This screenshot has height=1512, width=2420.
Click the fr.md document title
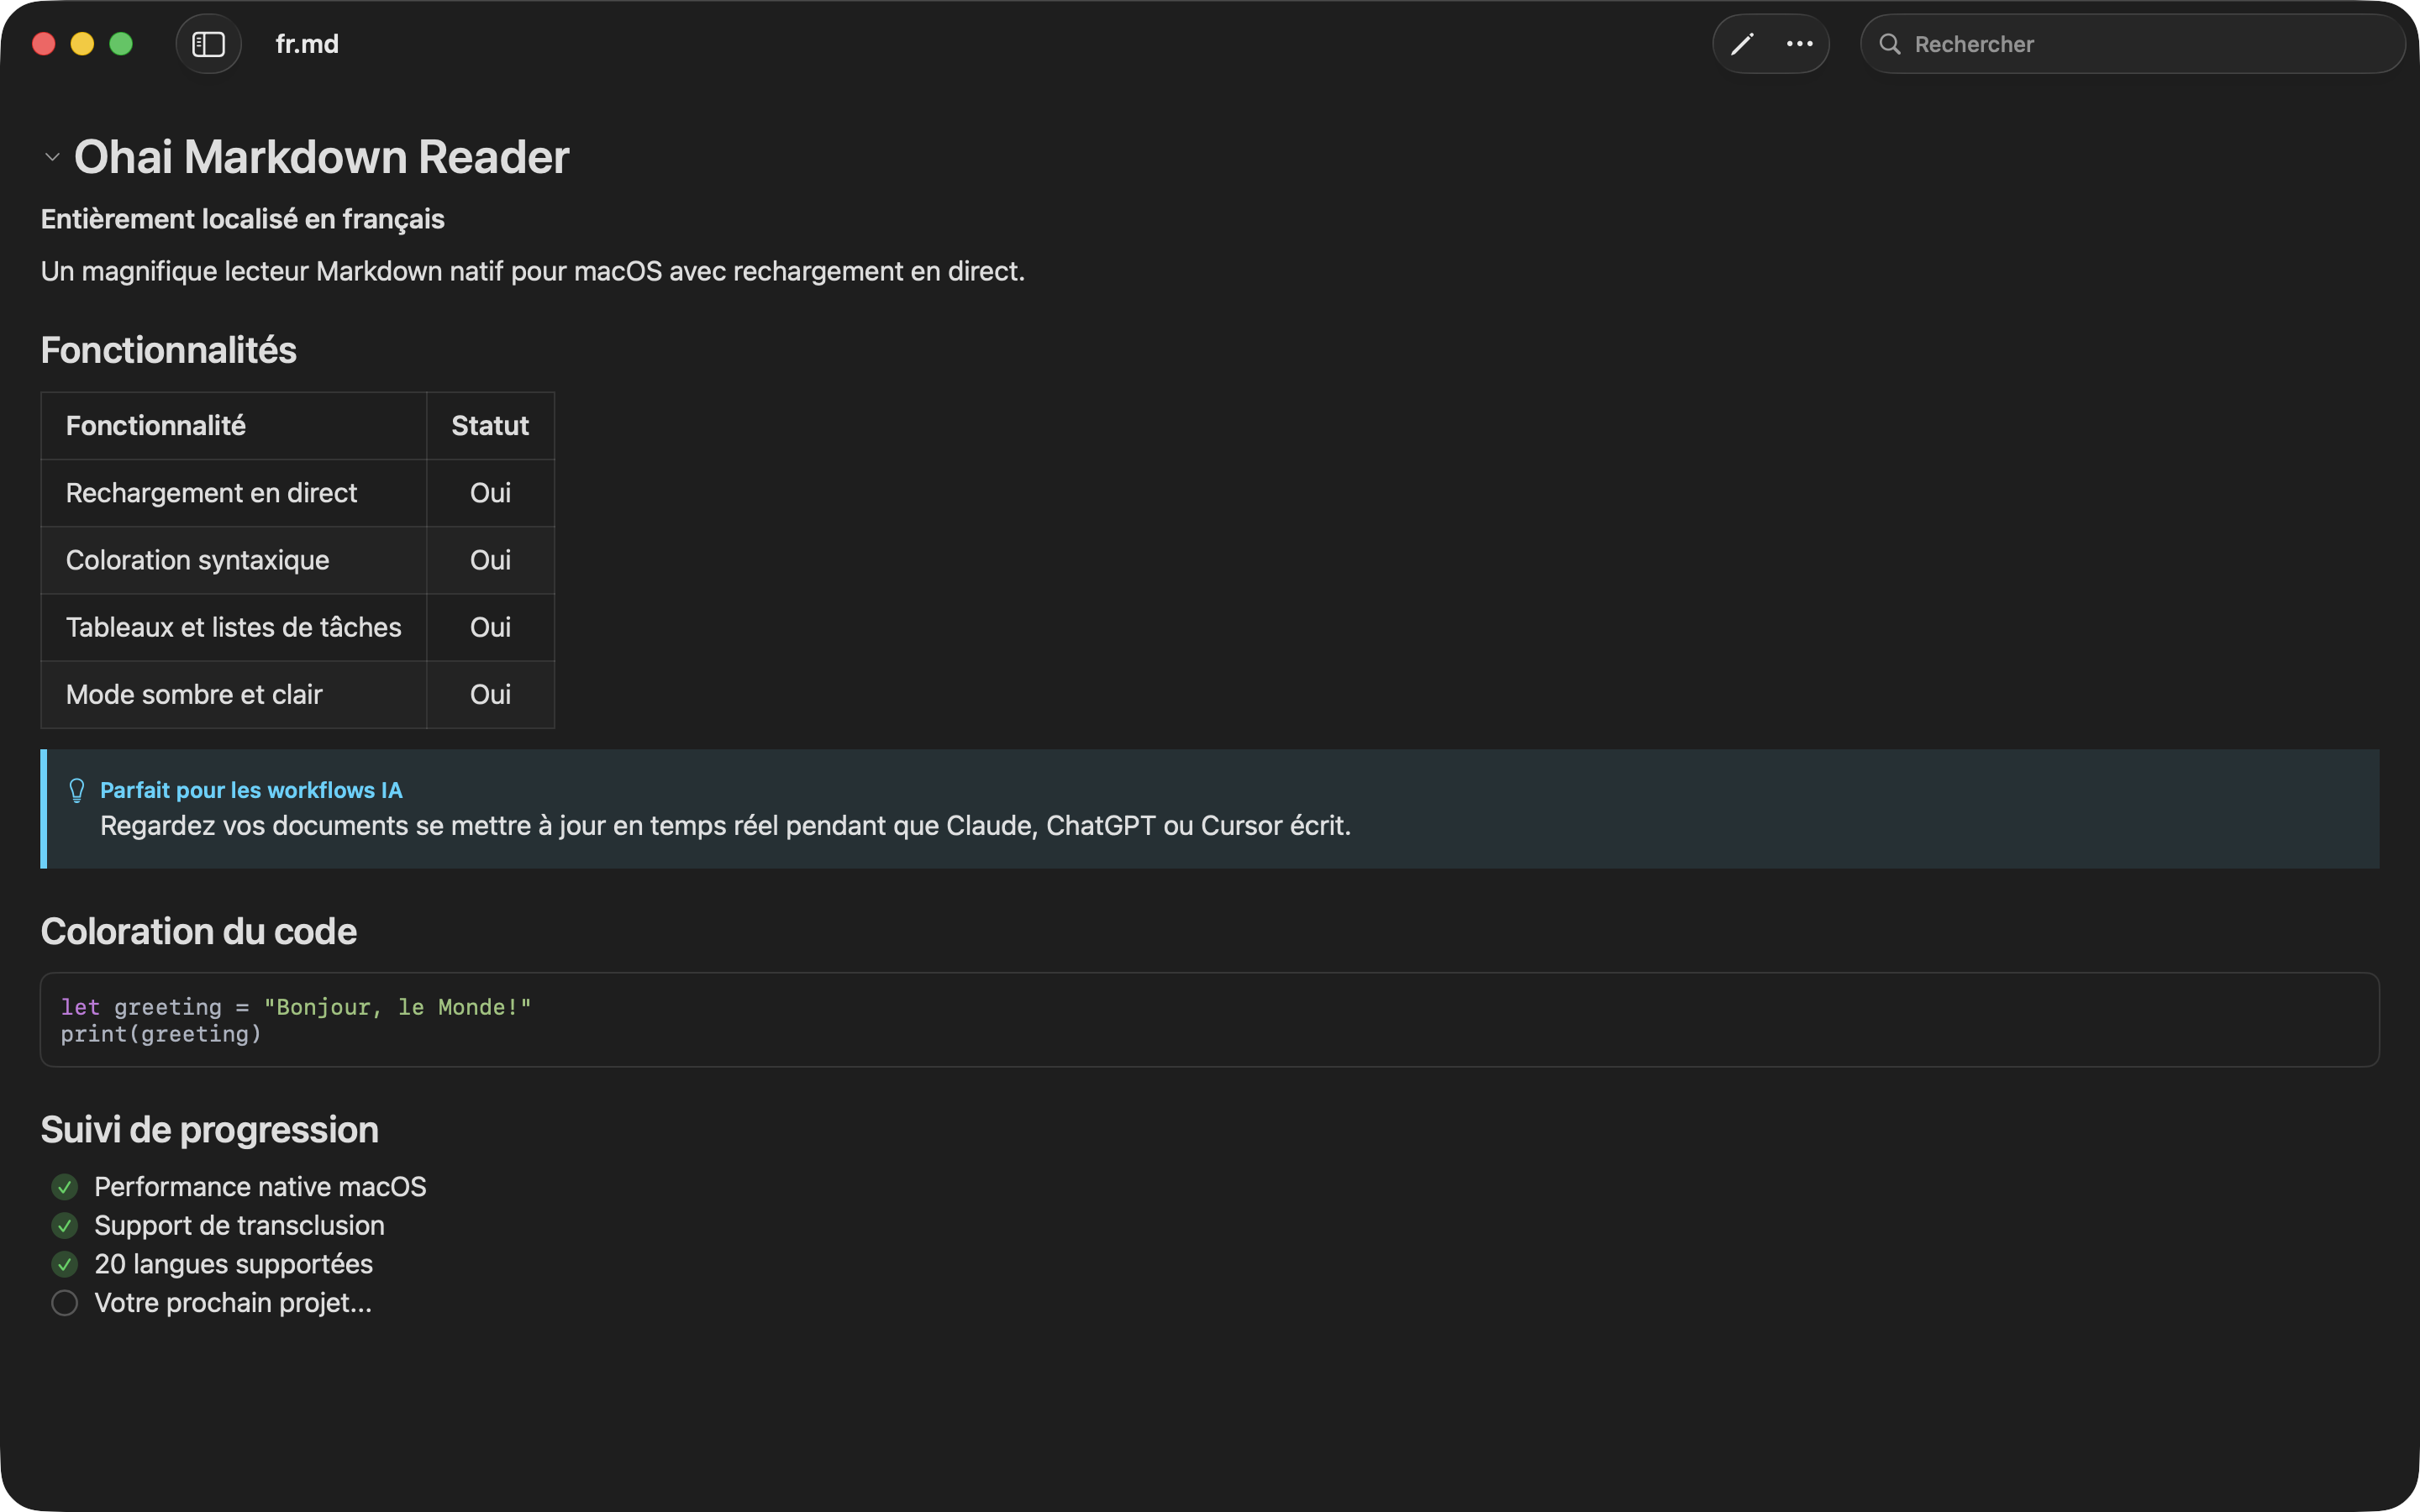point(307,44)
